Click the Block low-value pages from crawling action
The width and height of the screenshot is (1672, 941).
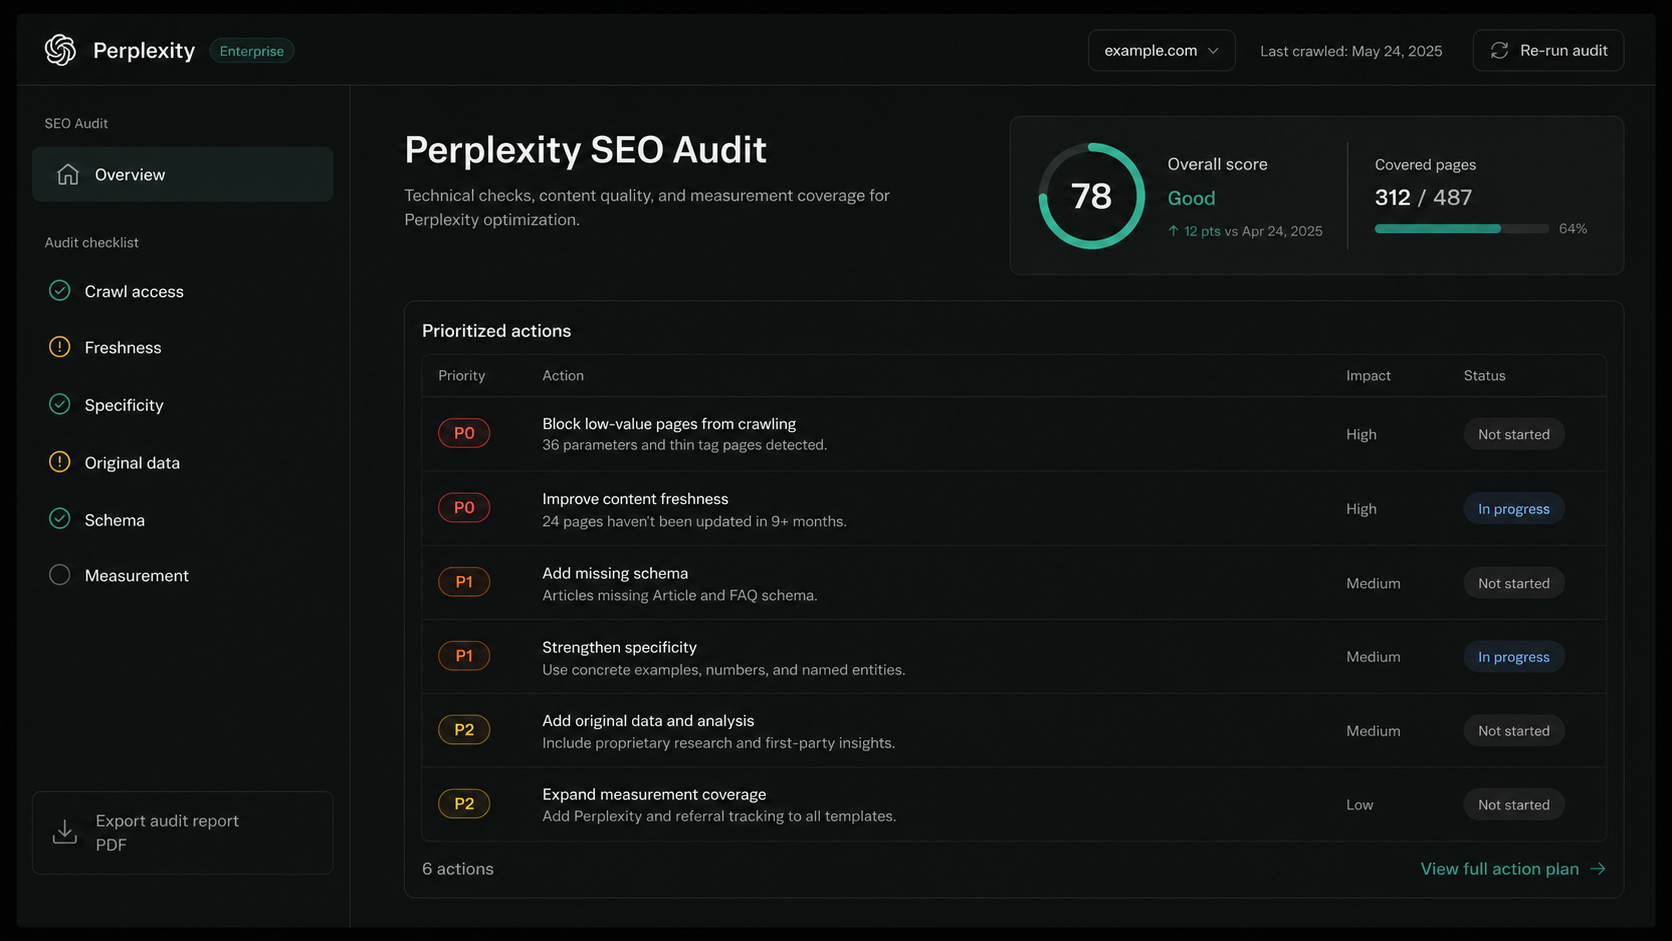click(669, 424)
